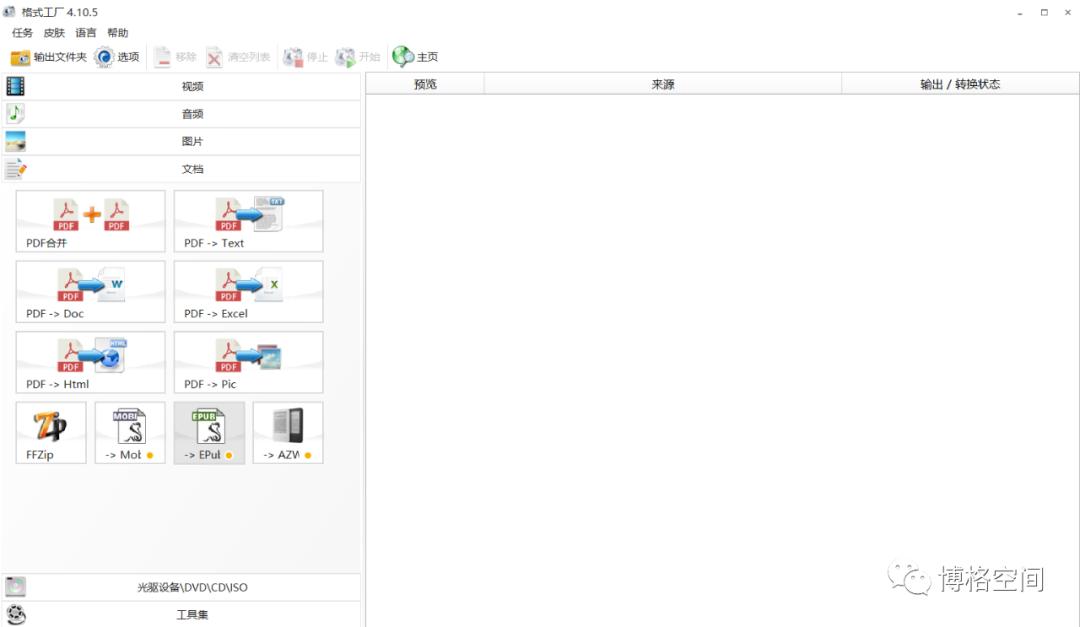Open the 语言 language menu

click(x=86, y=32)
